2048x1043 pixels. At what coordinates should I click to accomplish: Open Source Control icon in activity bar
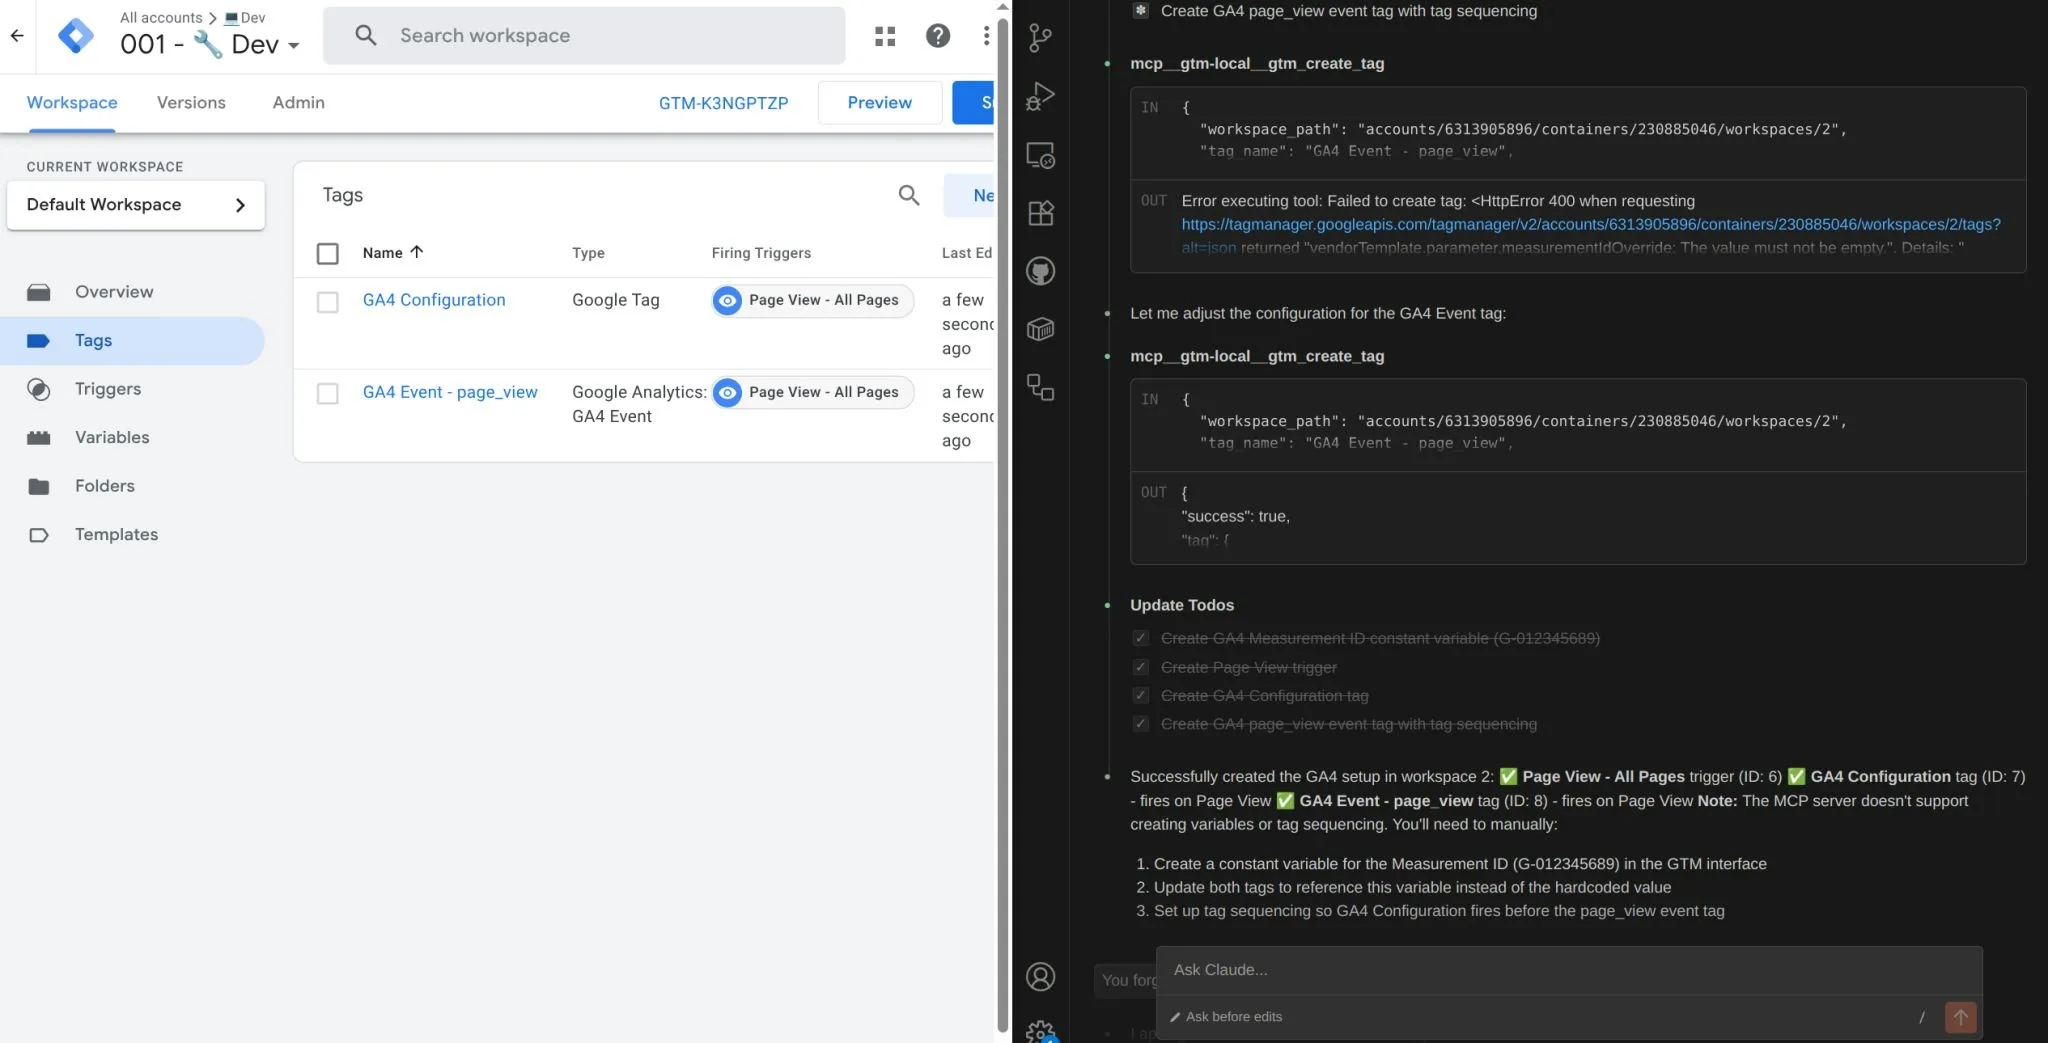tap(1040, 38)
